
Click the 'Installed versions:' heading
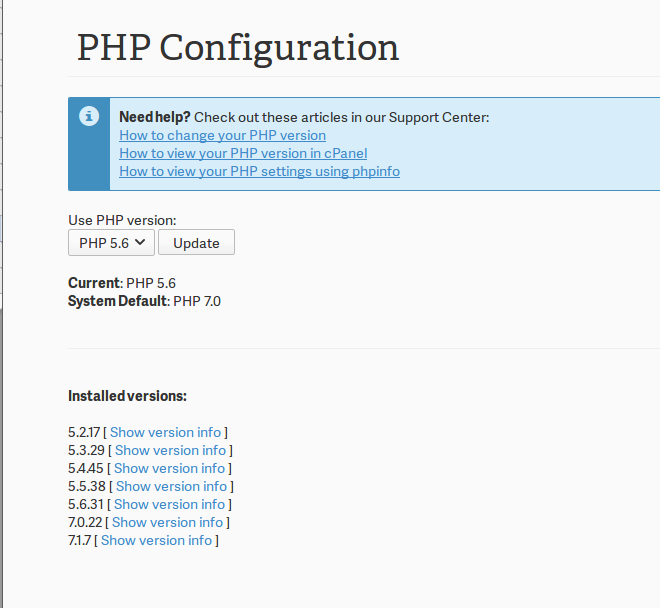coord(127,396)
